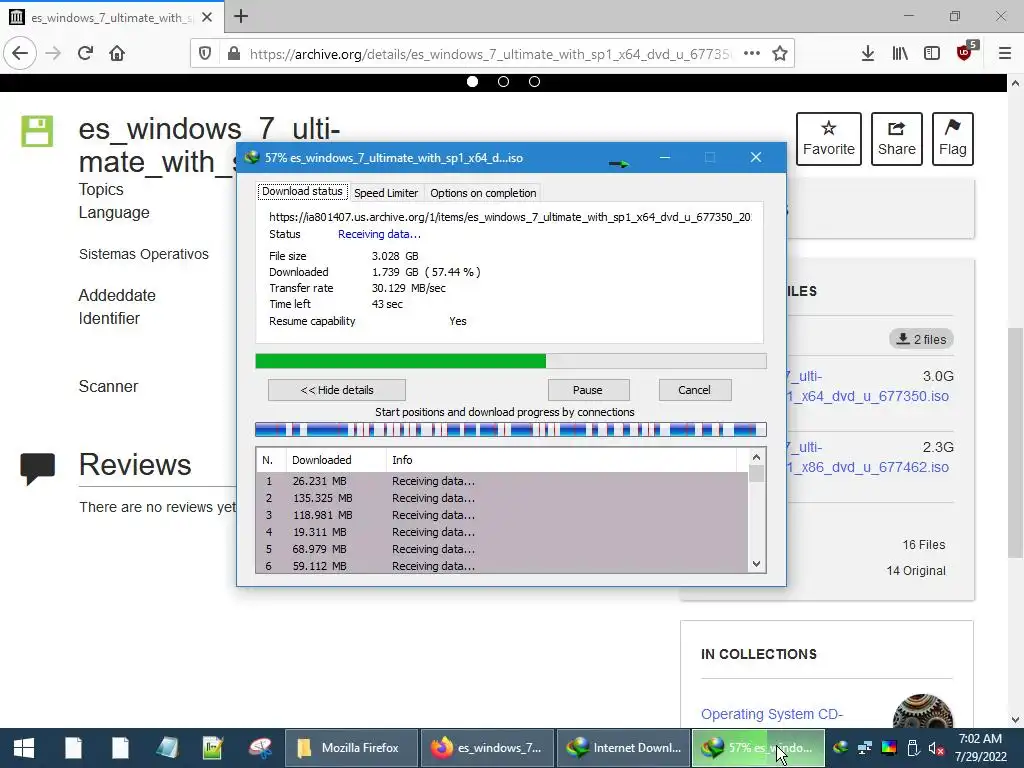The height and width of the screenshot is (768, 1024).
Task: Close the es_windows_7_ultimate browser tab
Action: [x=207, y=17]
